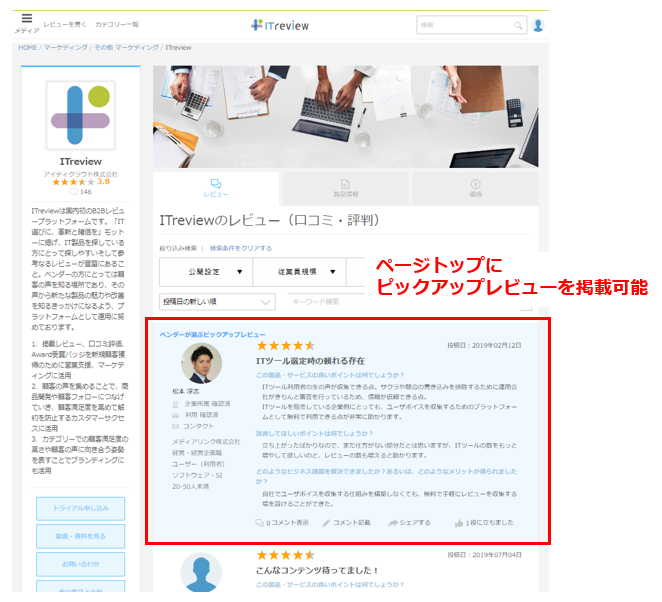Screen dimensions: 662x602
Task: Click the comment count icon next to 146
Action: point(73,192)
